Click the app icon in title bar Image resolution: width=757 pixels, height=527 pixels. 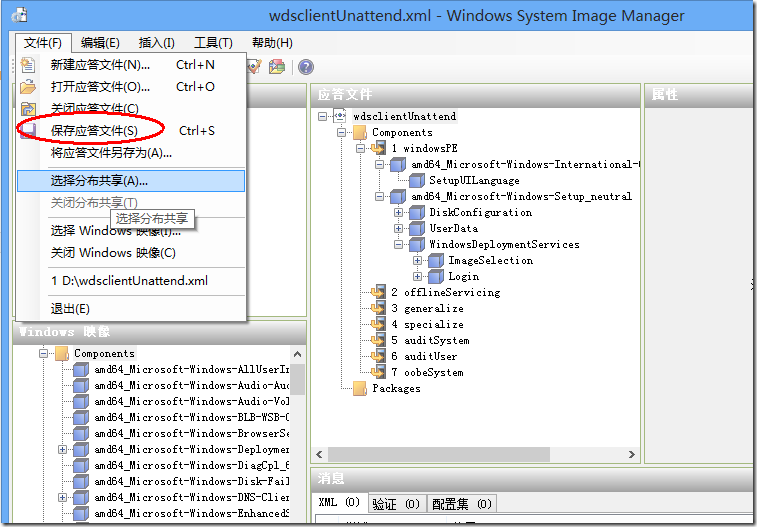tap(19, 15)
